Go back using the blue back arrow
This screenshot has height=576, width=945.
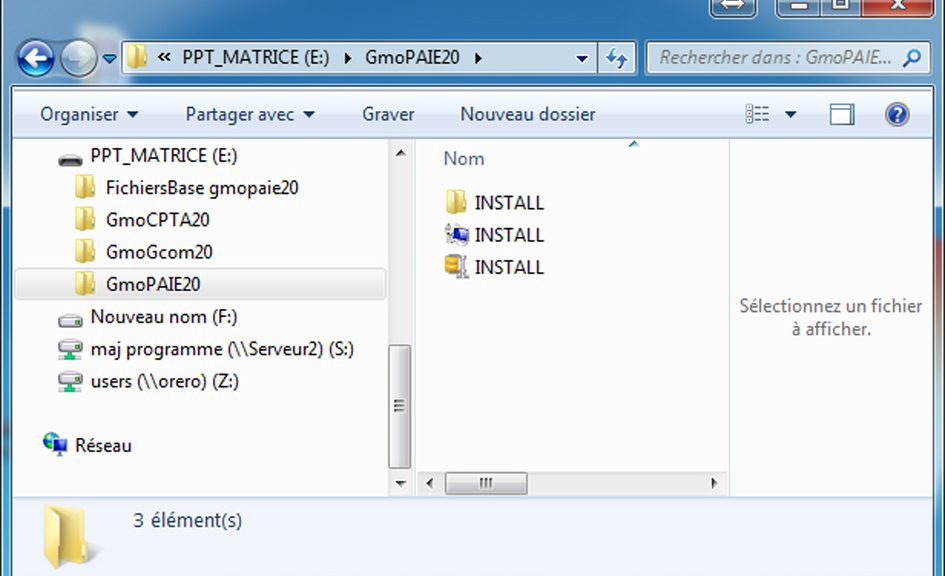point(36,58)
